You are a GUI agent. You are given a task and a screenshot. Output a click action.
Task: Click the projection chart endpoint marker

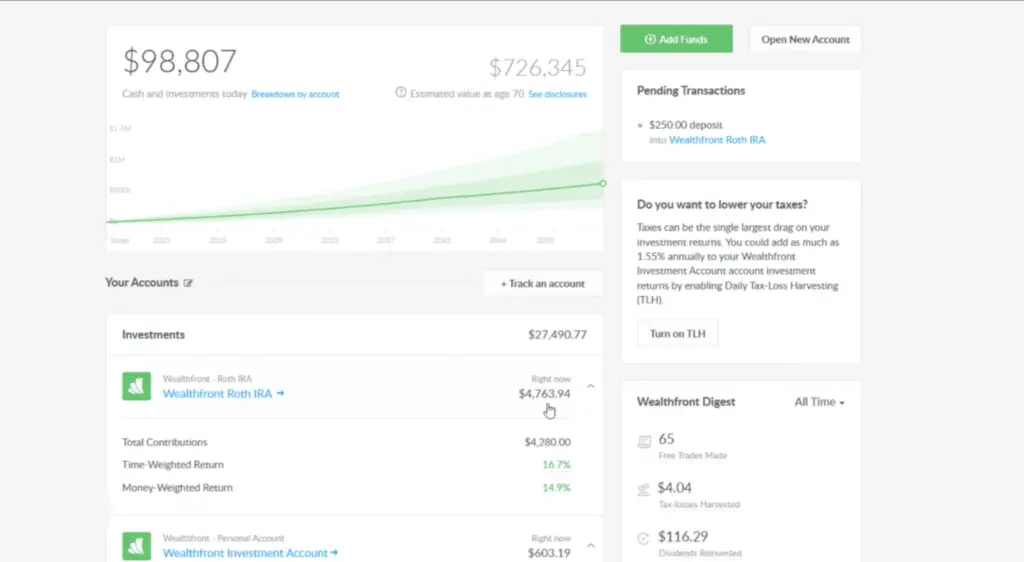pyautogui.click(x=603, y=183)
